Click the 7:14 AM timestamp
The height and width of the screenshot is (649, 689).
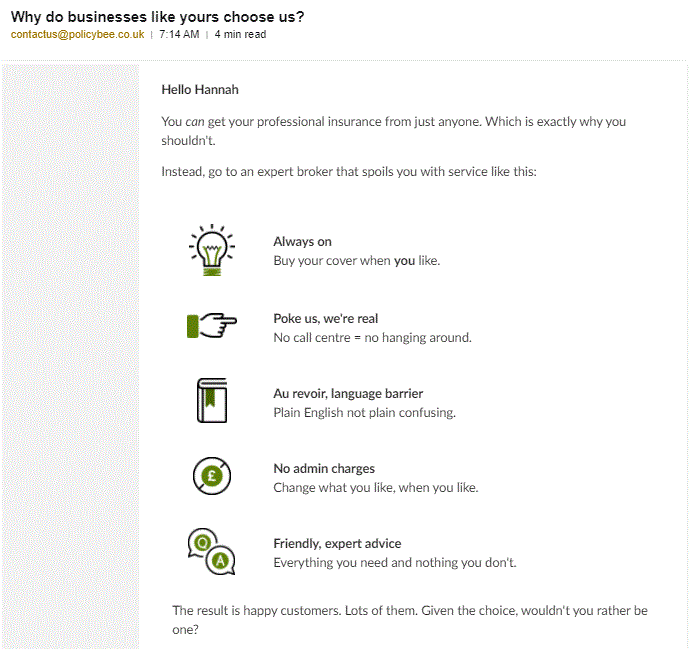(x=179, y=34)
